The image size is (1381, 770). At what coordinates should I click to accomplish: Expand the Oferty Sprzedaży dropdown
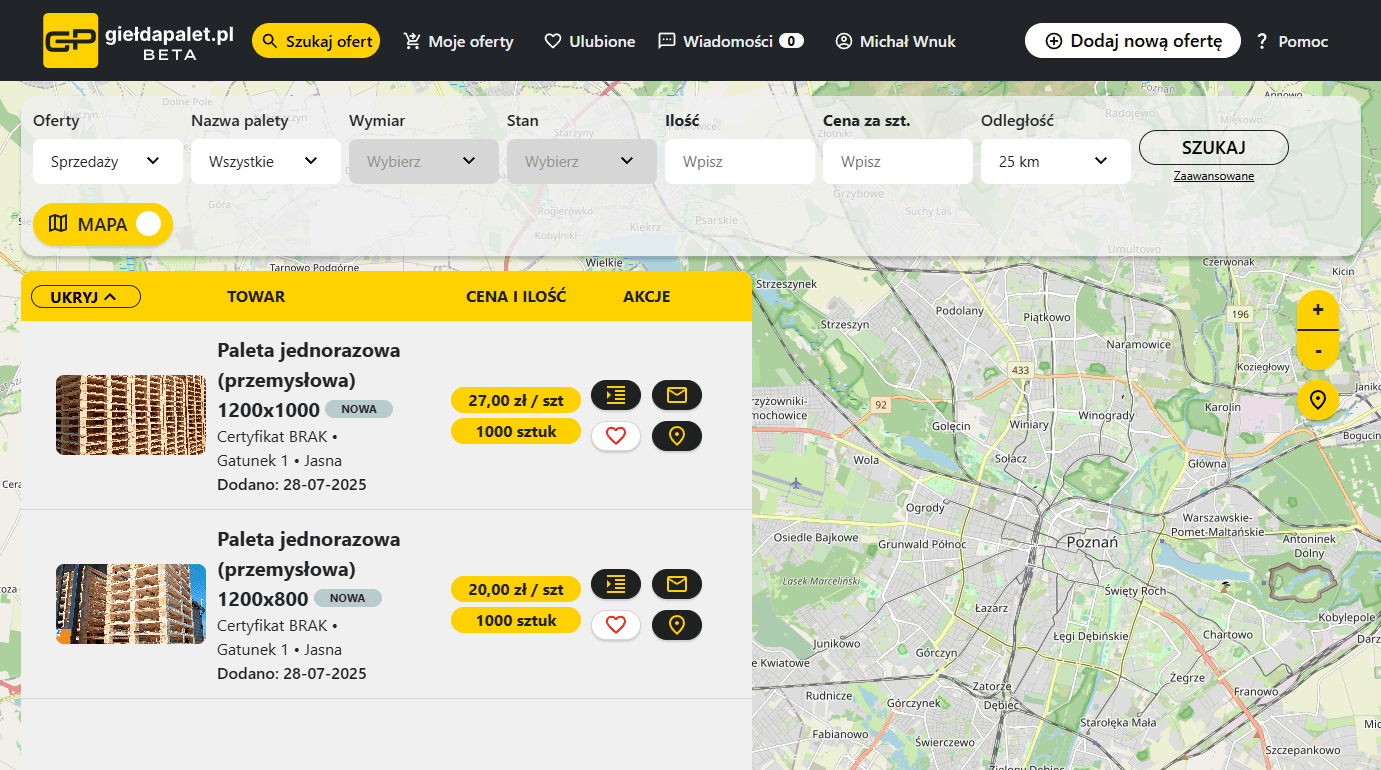coord(108,161)
